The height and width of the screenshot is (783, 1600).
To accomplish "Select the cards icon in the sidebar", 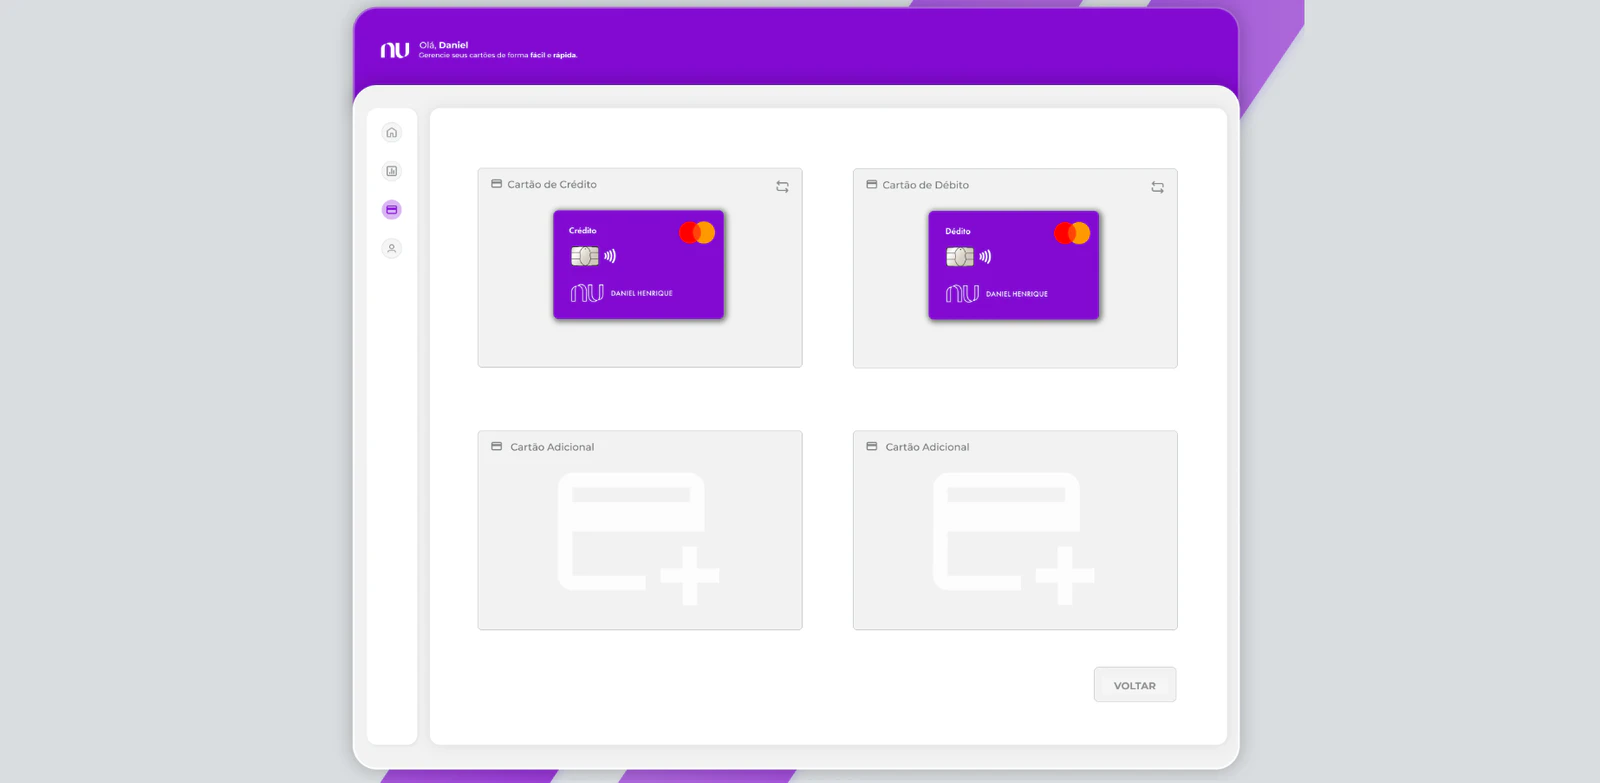I will coord(392,210).
